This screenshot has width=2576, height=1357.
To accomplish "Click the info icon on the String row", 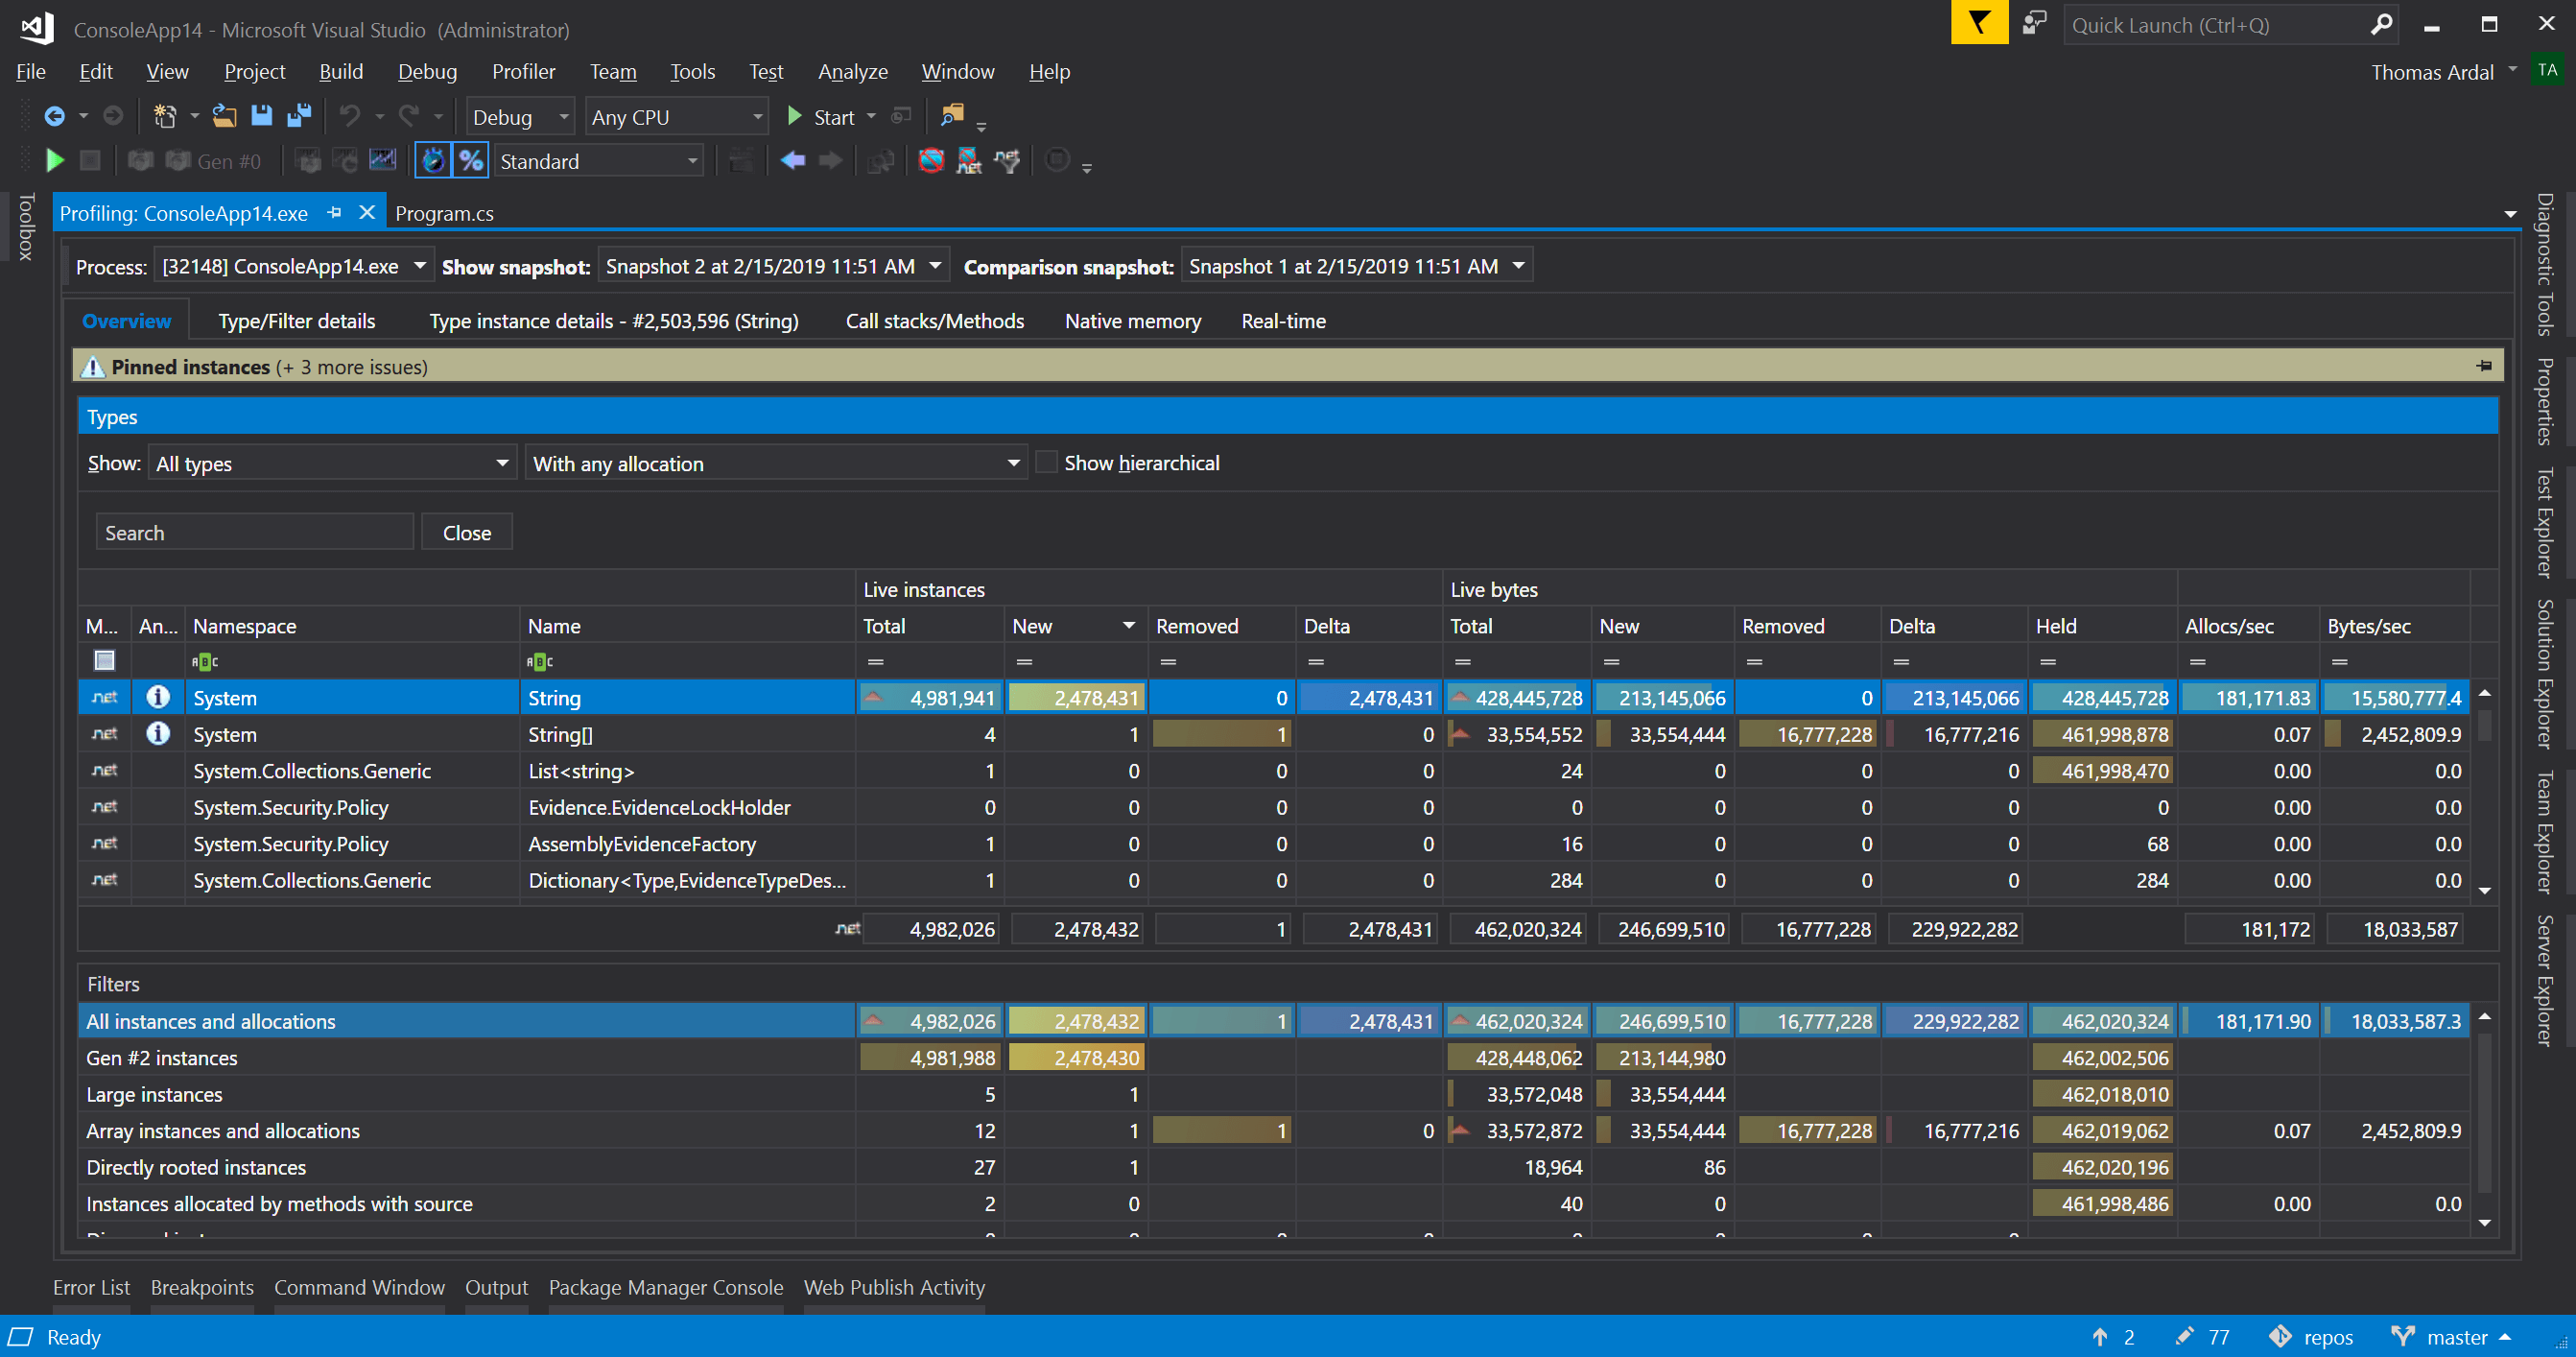I will [157, 697].
